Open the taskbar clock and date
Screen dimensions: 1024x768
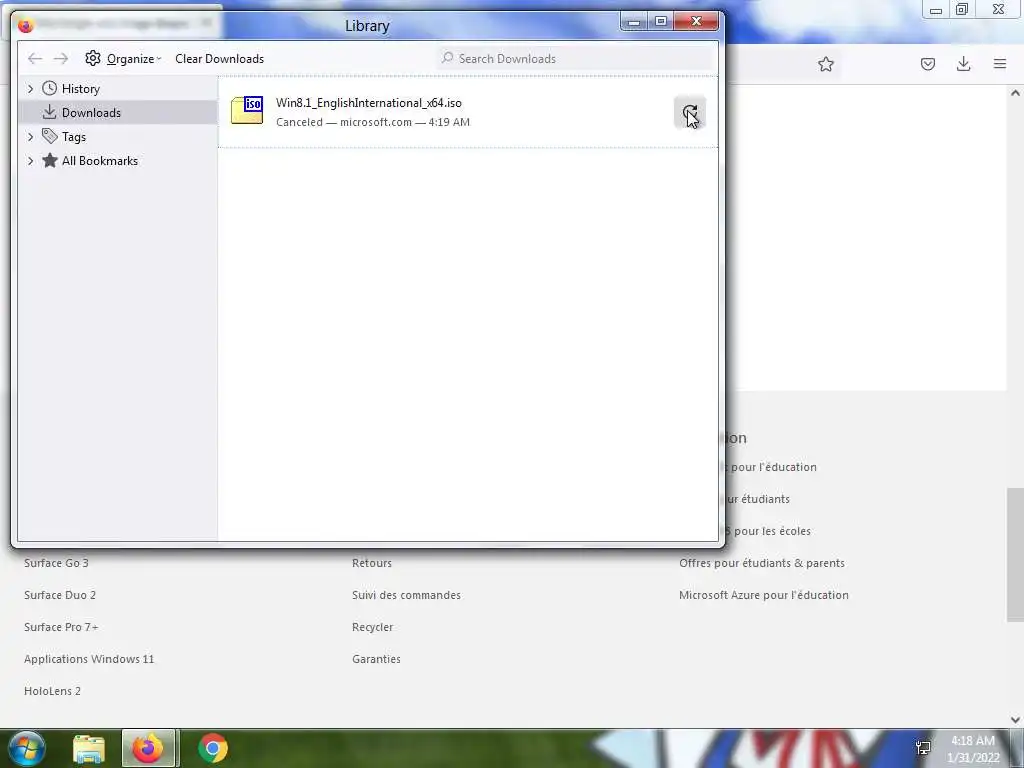pos(973,749)
